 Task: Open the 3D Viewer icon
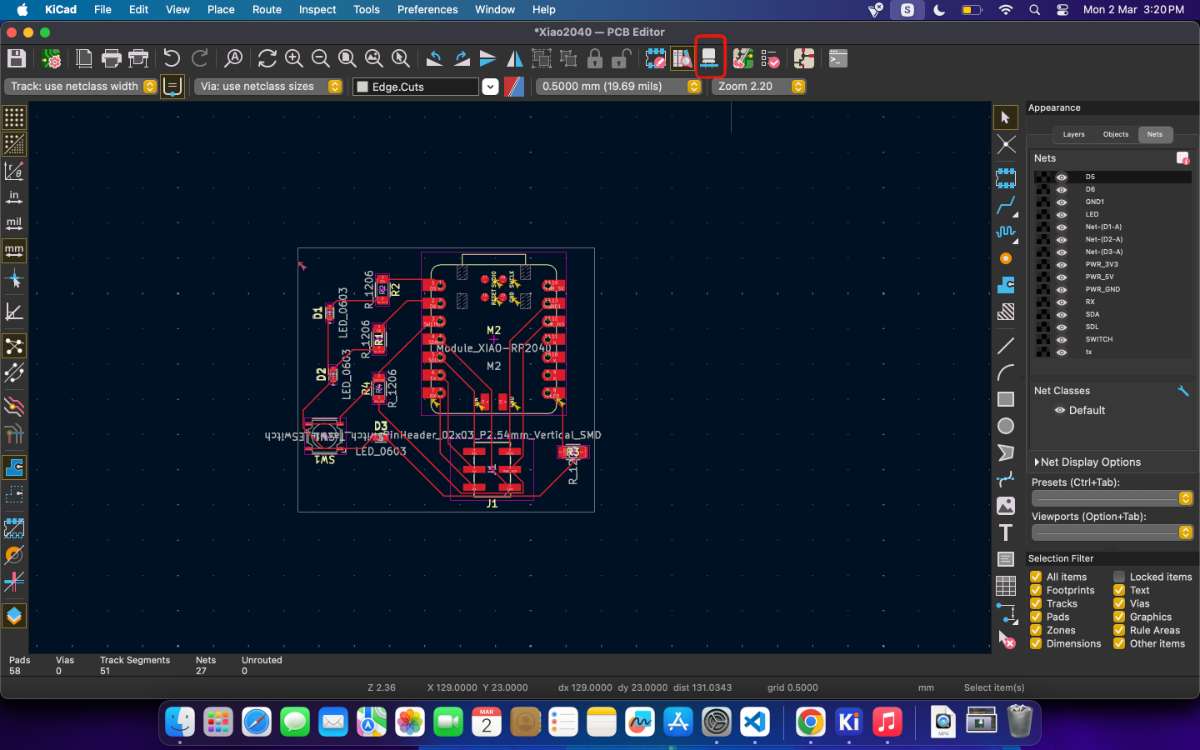pyautogui.click(x=709, y=59)
